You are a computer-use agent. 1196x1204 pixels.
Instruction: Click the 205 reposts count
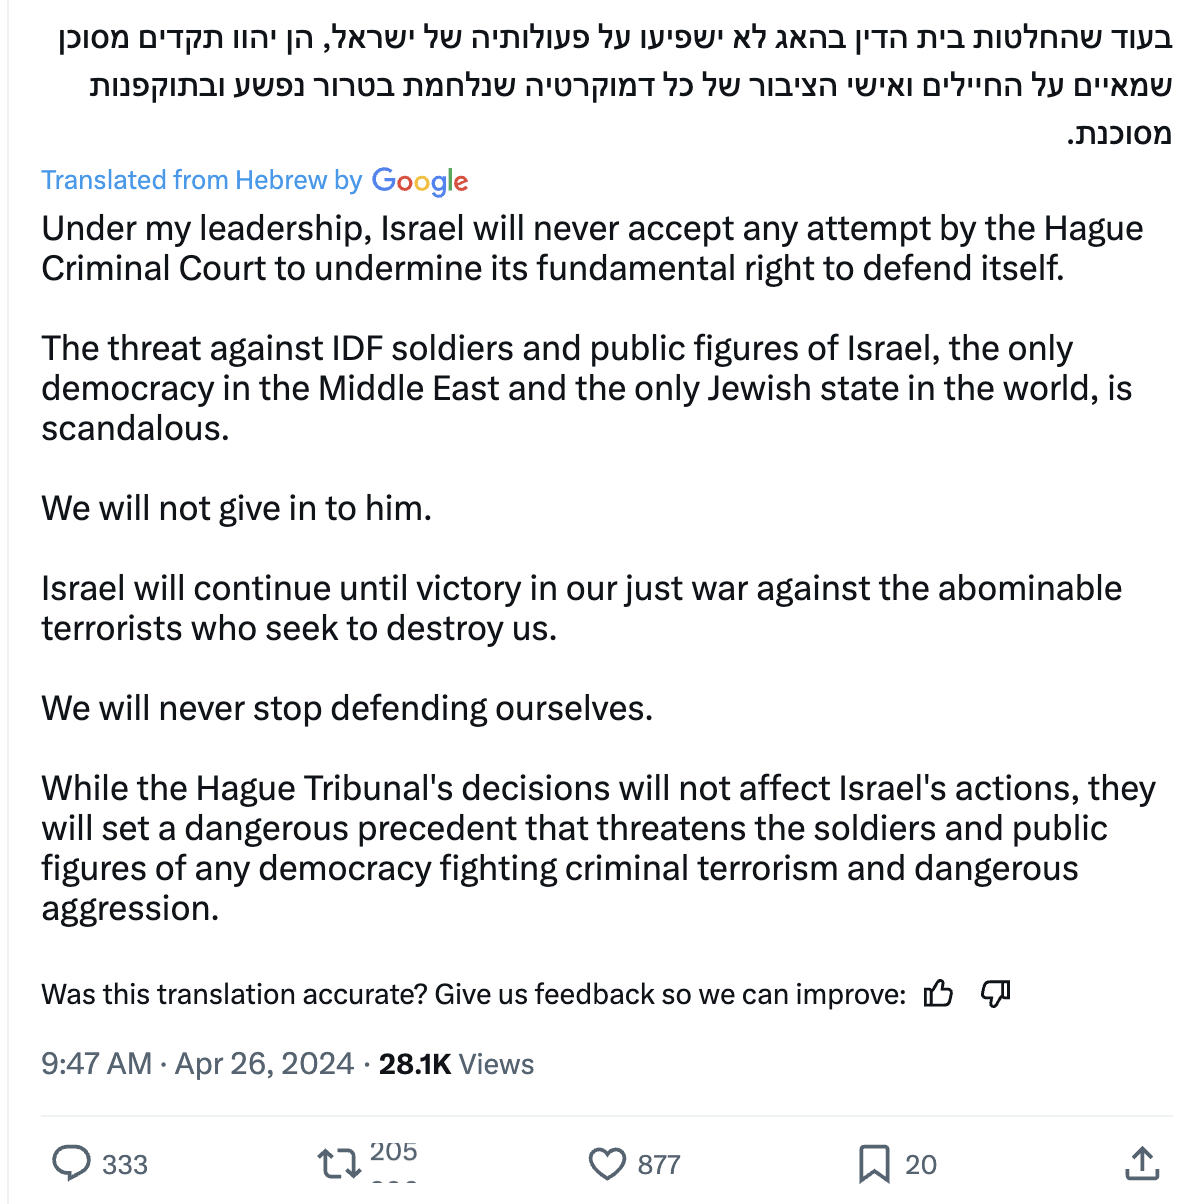393,1152
